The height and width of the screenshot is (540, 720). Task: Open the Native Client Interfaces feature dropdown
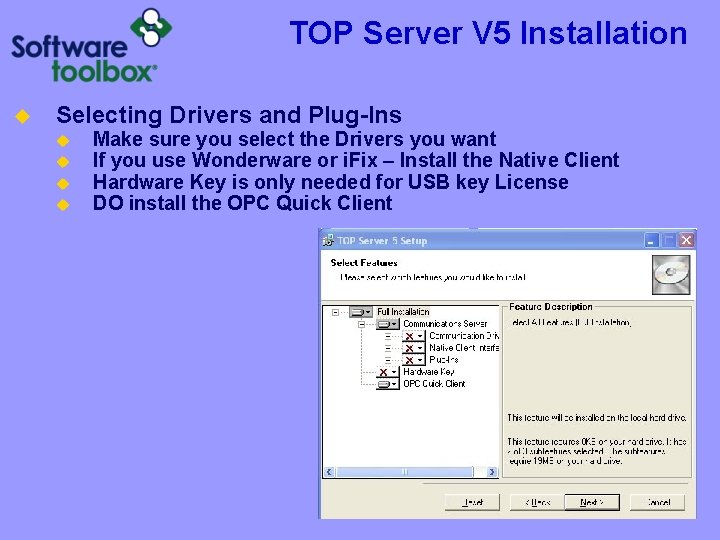(413, 348)
